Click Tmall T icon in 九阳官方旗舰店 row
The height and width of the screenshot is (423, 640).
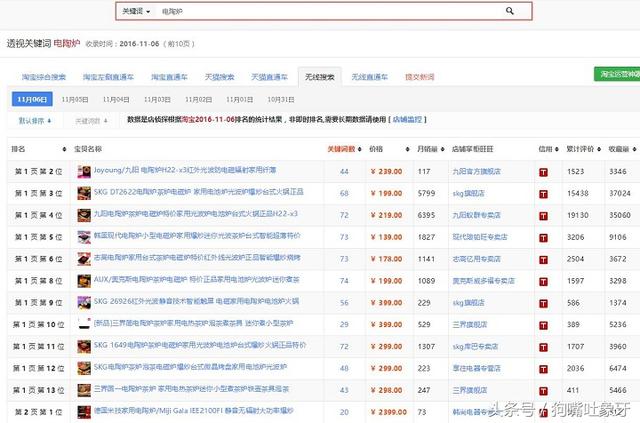pos(543,172)
